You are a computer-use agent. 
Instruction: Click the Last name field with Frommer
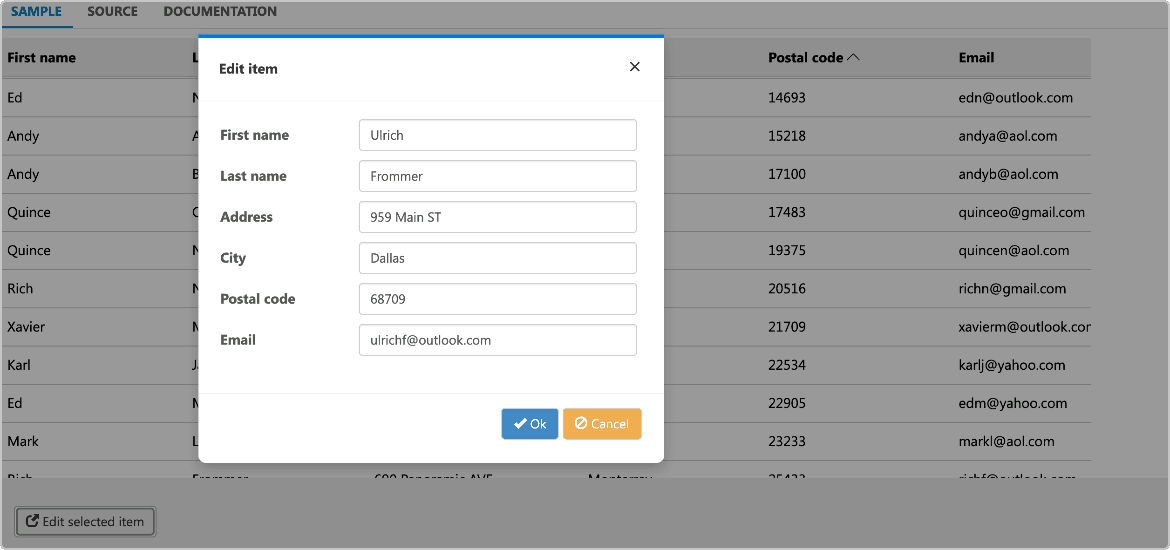tap(498, 176)
